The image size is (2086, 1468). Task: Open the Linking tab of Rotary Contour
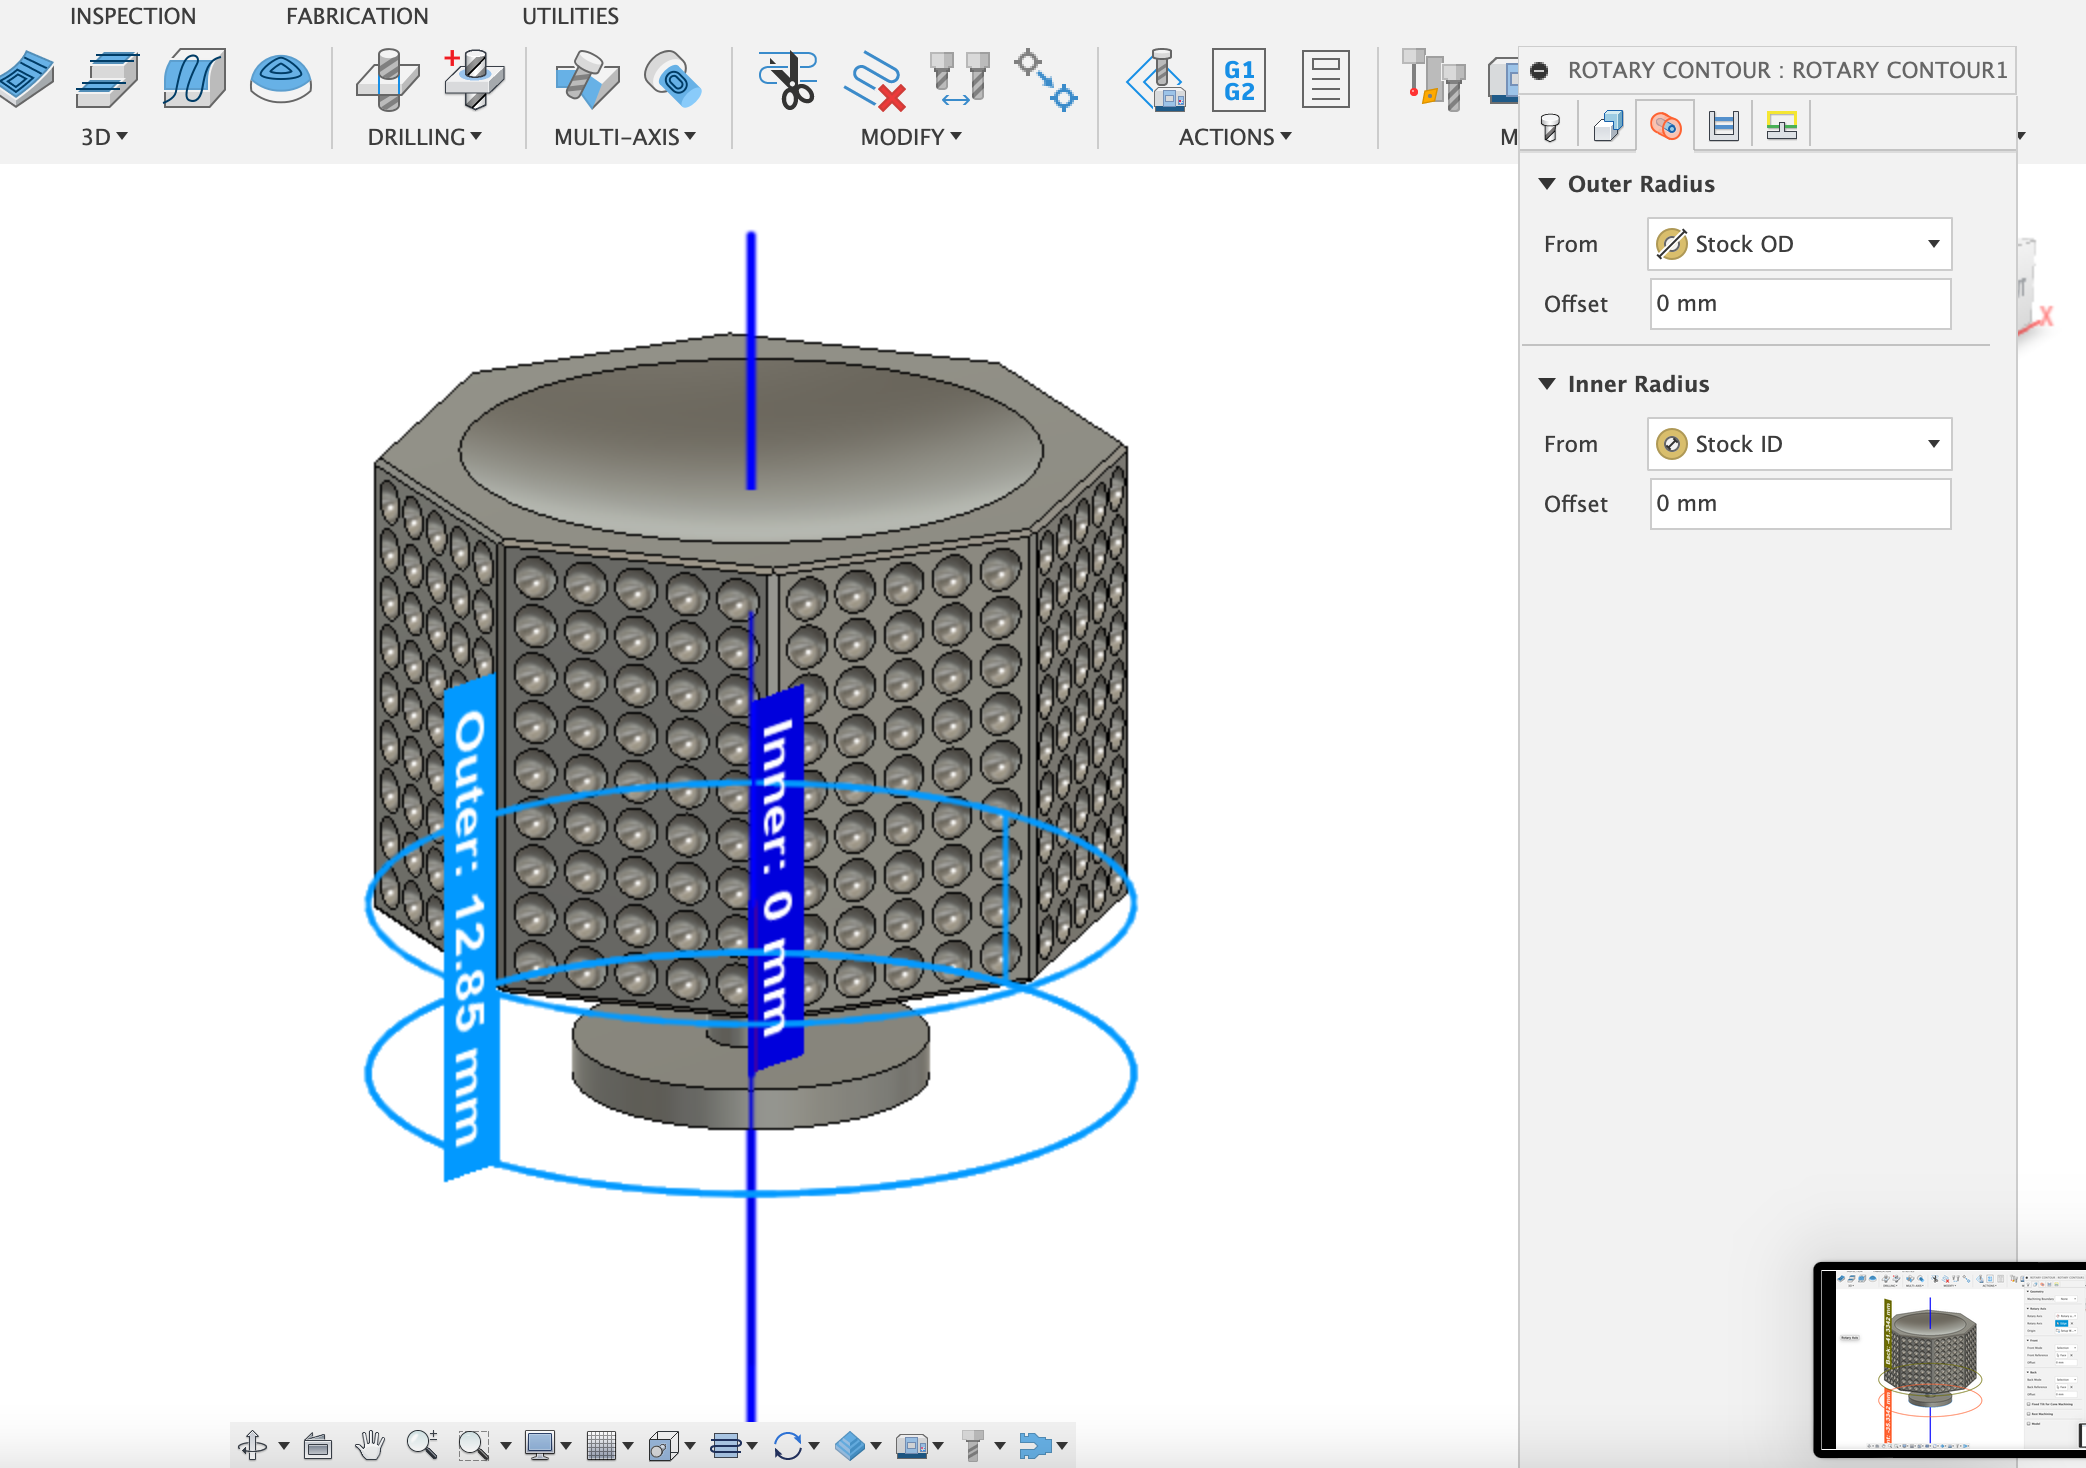point(1783,125)
